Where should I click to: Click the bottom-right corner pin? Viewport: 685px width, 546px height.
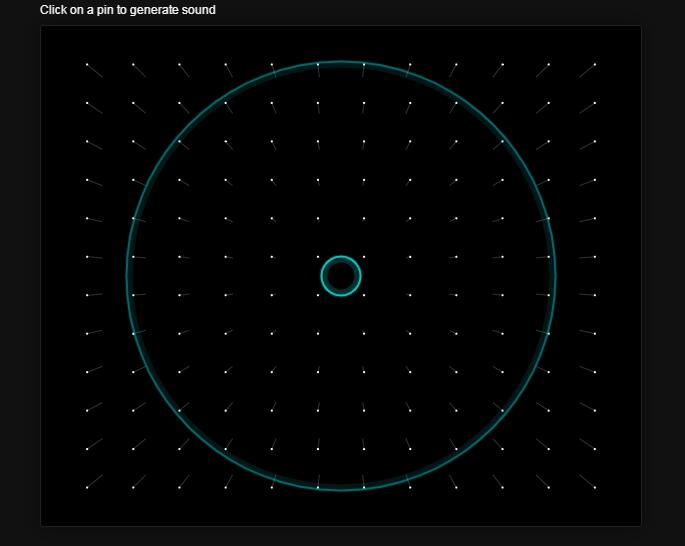[595, 488]
